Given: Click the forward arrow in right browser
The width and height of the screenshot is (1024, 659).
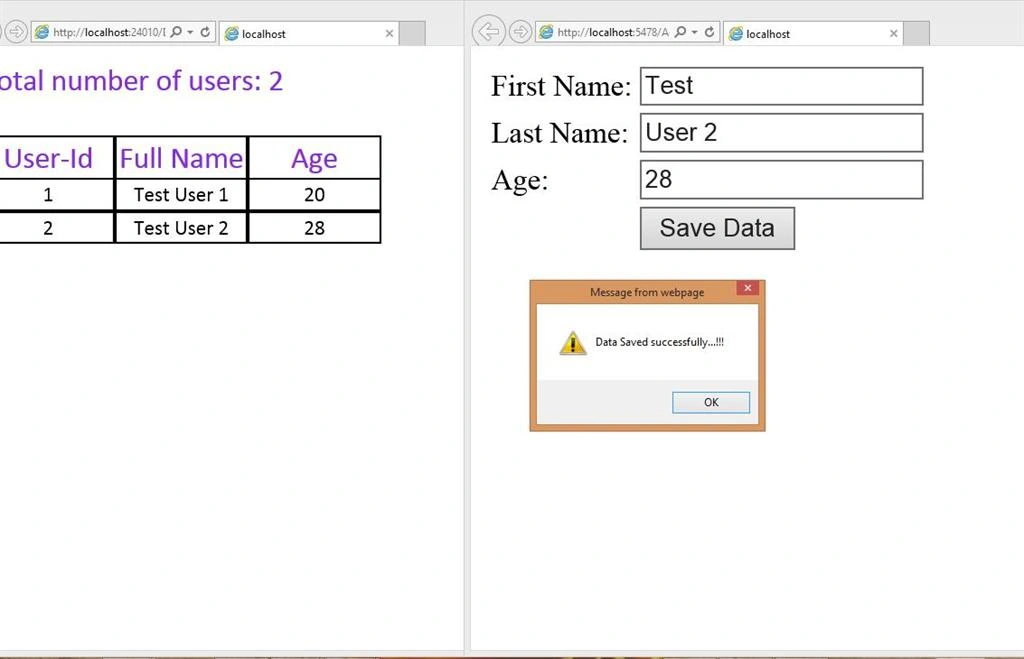Looking at the screenshot, I should [x=520, y=31].
